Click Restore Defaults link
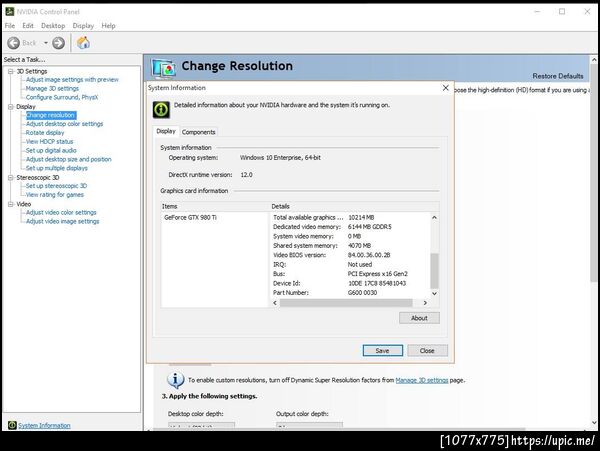The height and width of the screenshot is (451, 600). tap(558, 76)
